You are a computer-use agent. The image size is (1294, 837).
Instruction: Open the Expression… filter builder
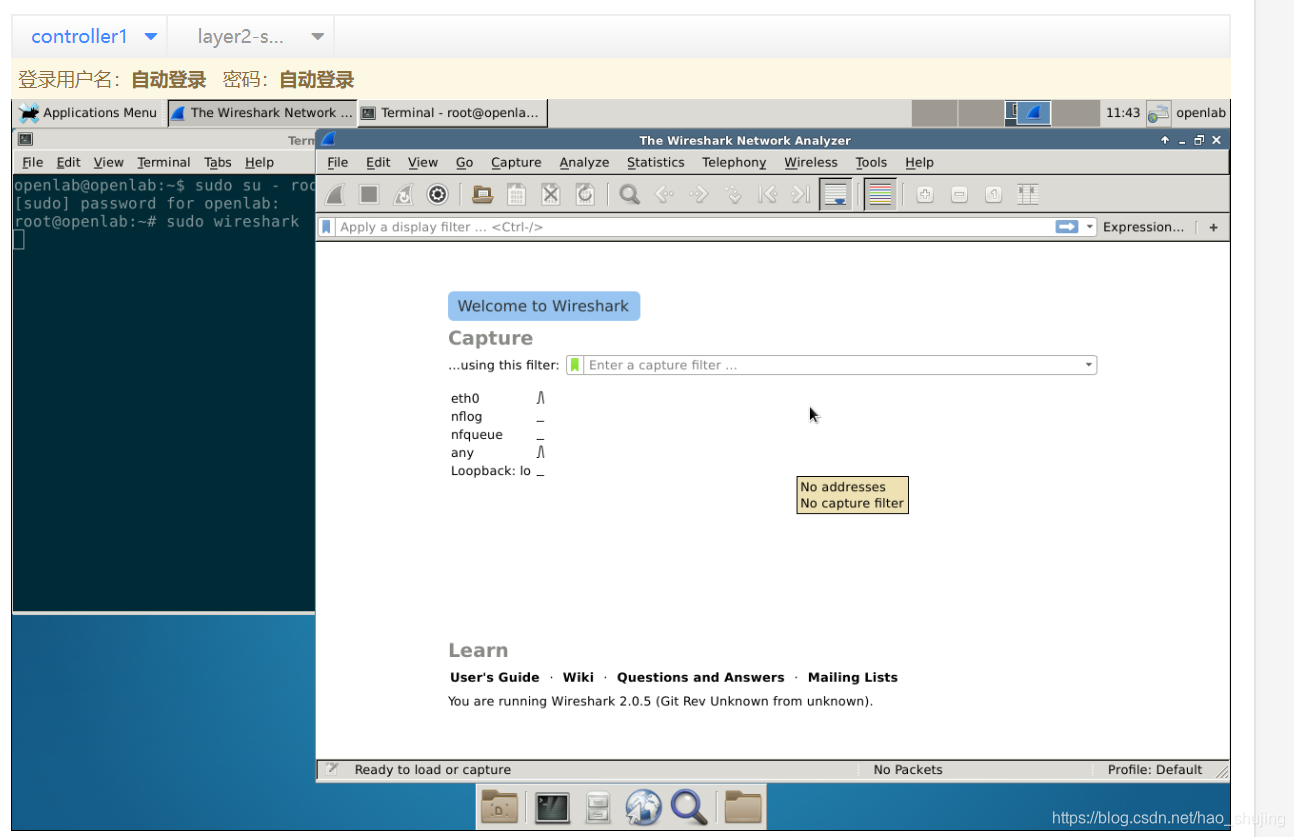pos(1143,227)
